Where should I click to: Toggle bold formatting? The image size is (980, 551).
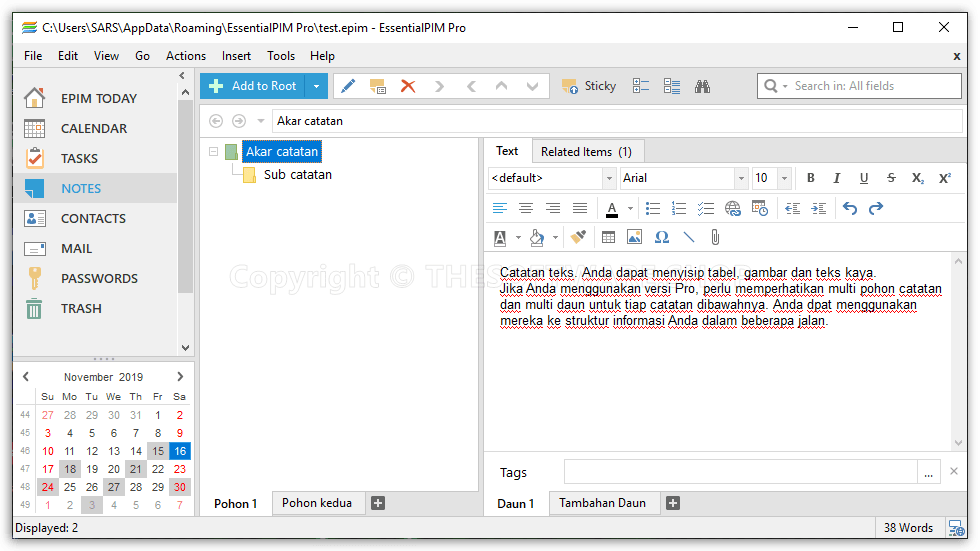coord(811,178)
